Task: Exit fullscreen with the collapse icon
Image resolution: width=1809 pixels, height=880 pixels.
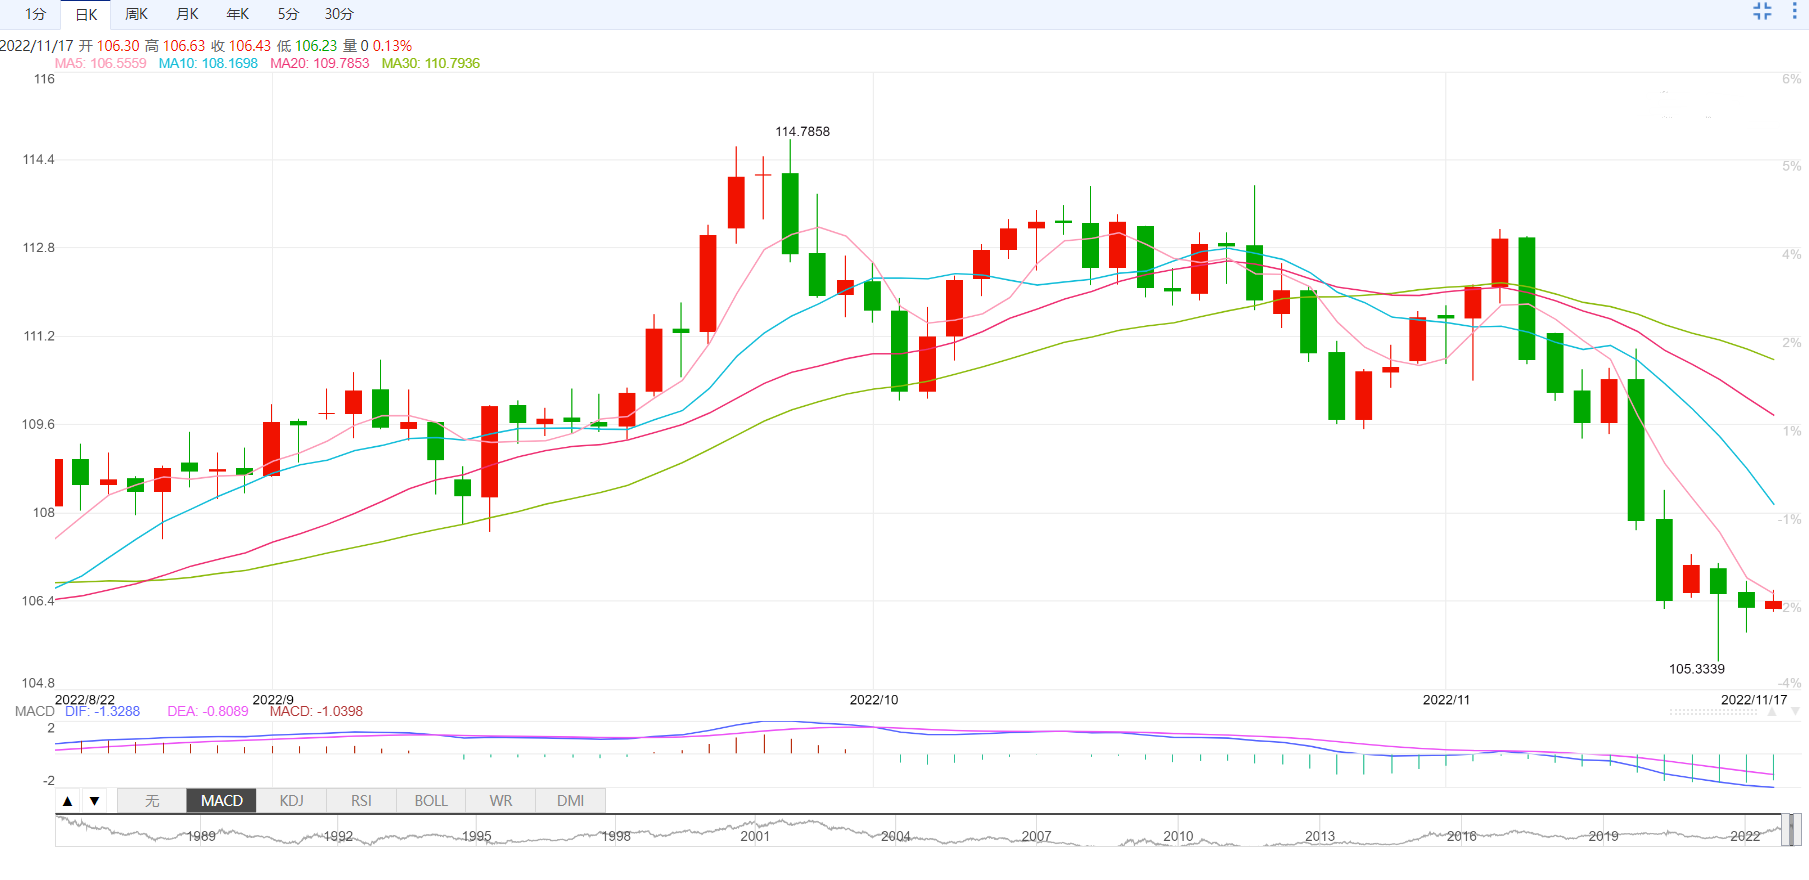Action: [x=1762, y=12]
